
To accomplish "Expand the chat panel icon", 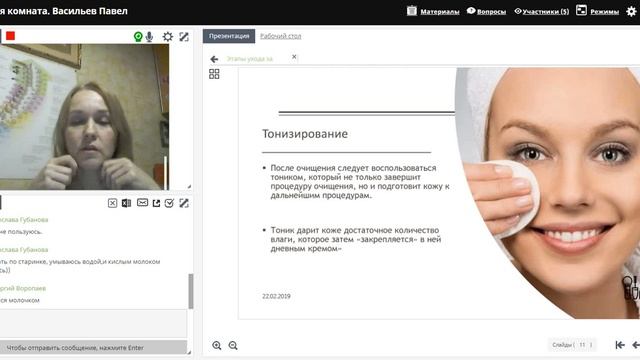I will [184, 203].
